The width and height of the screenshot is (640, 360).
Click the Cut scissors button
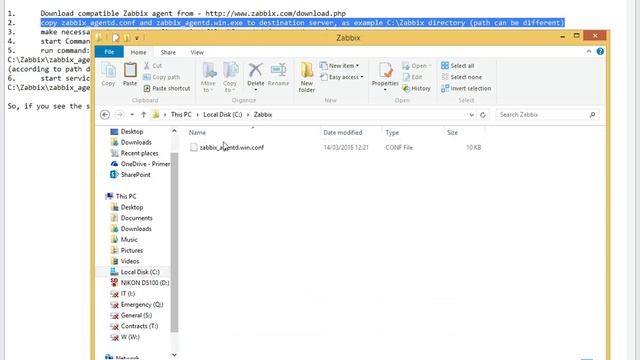[x=153, y=66]
